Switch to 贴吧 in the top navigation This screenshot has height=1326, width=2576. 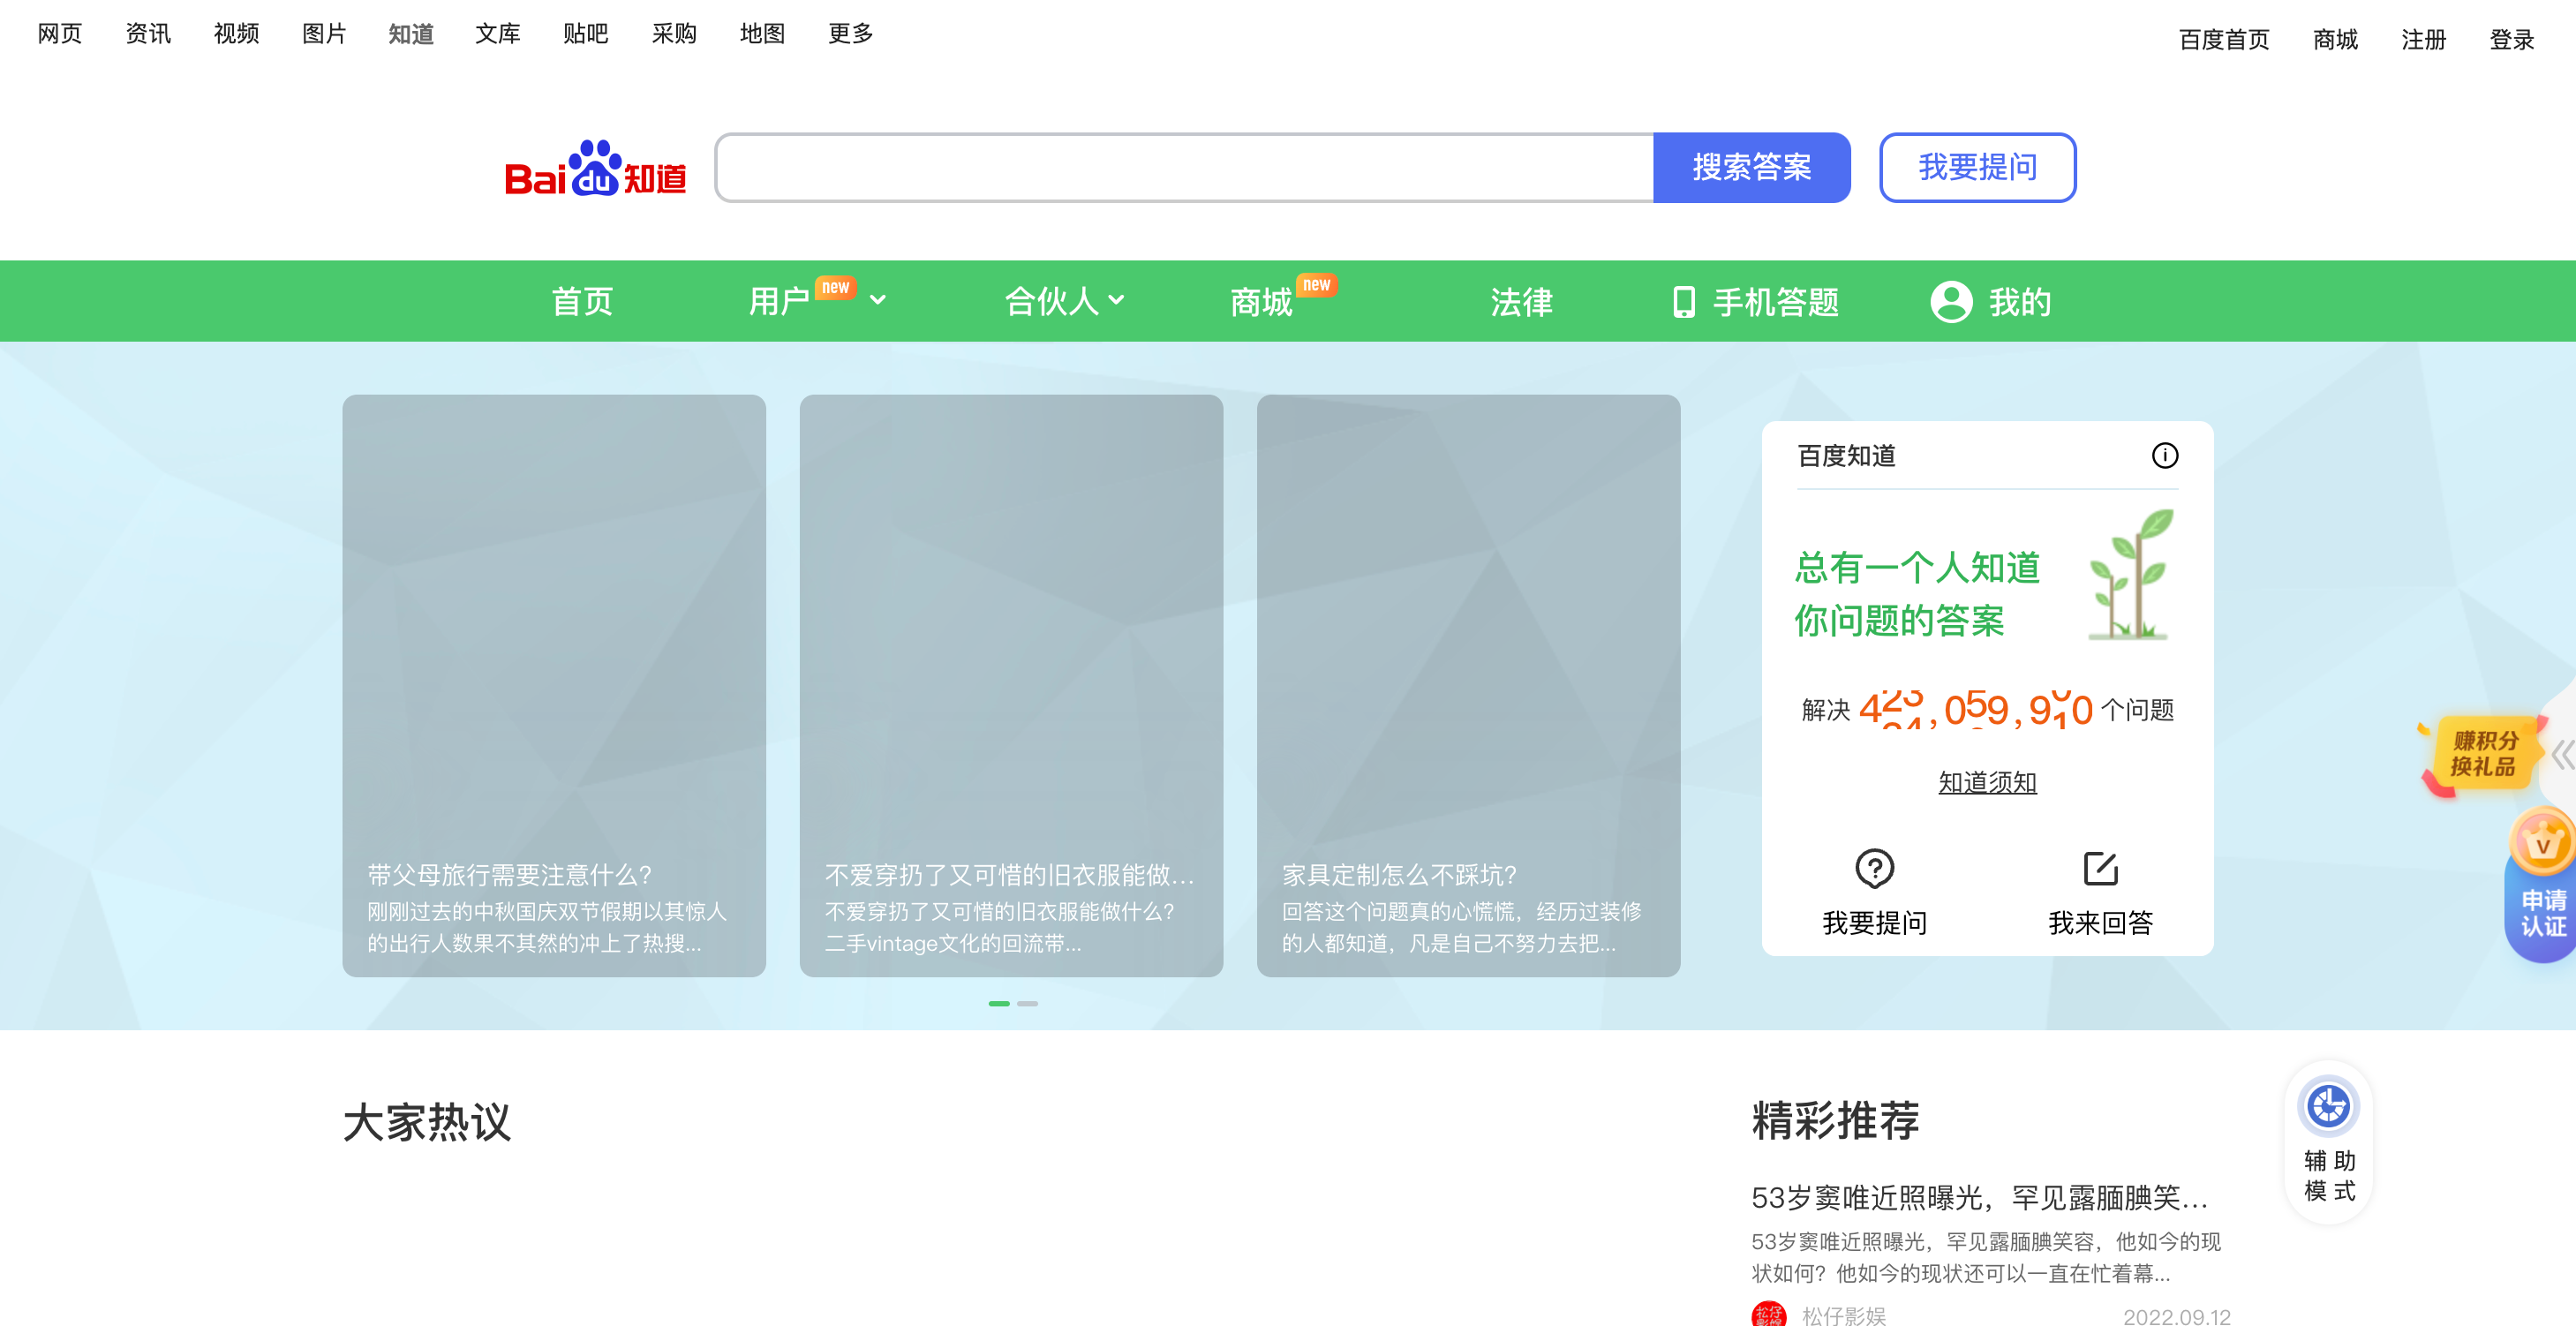tap(585, 33)
